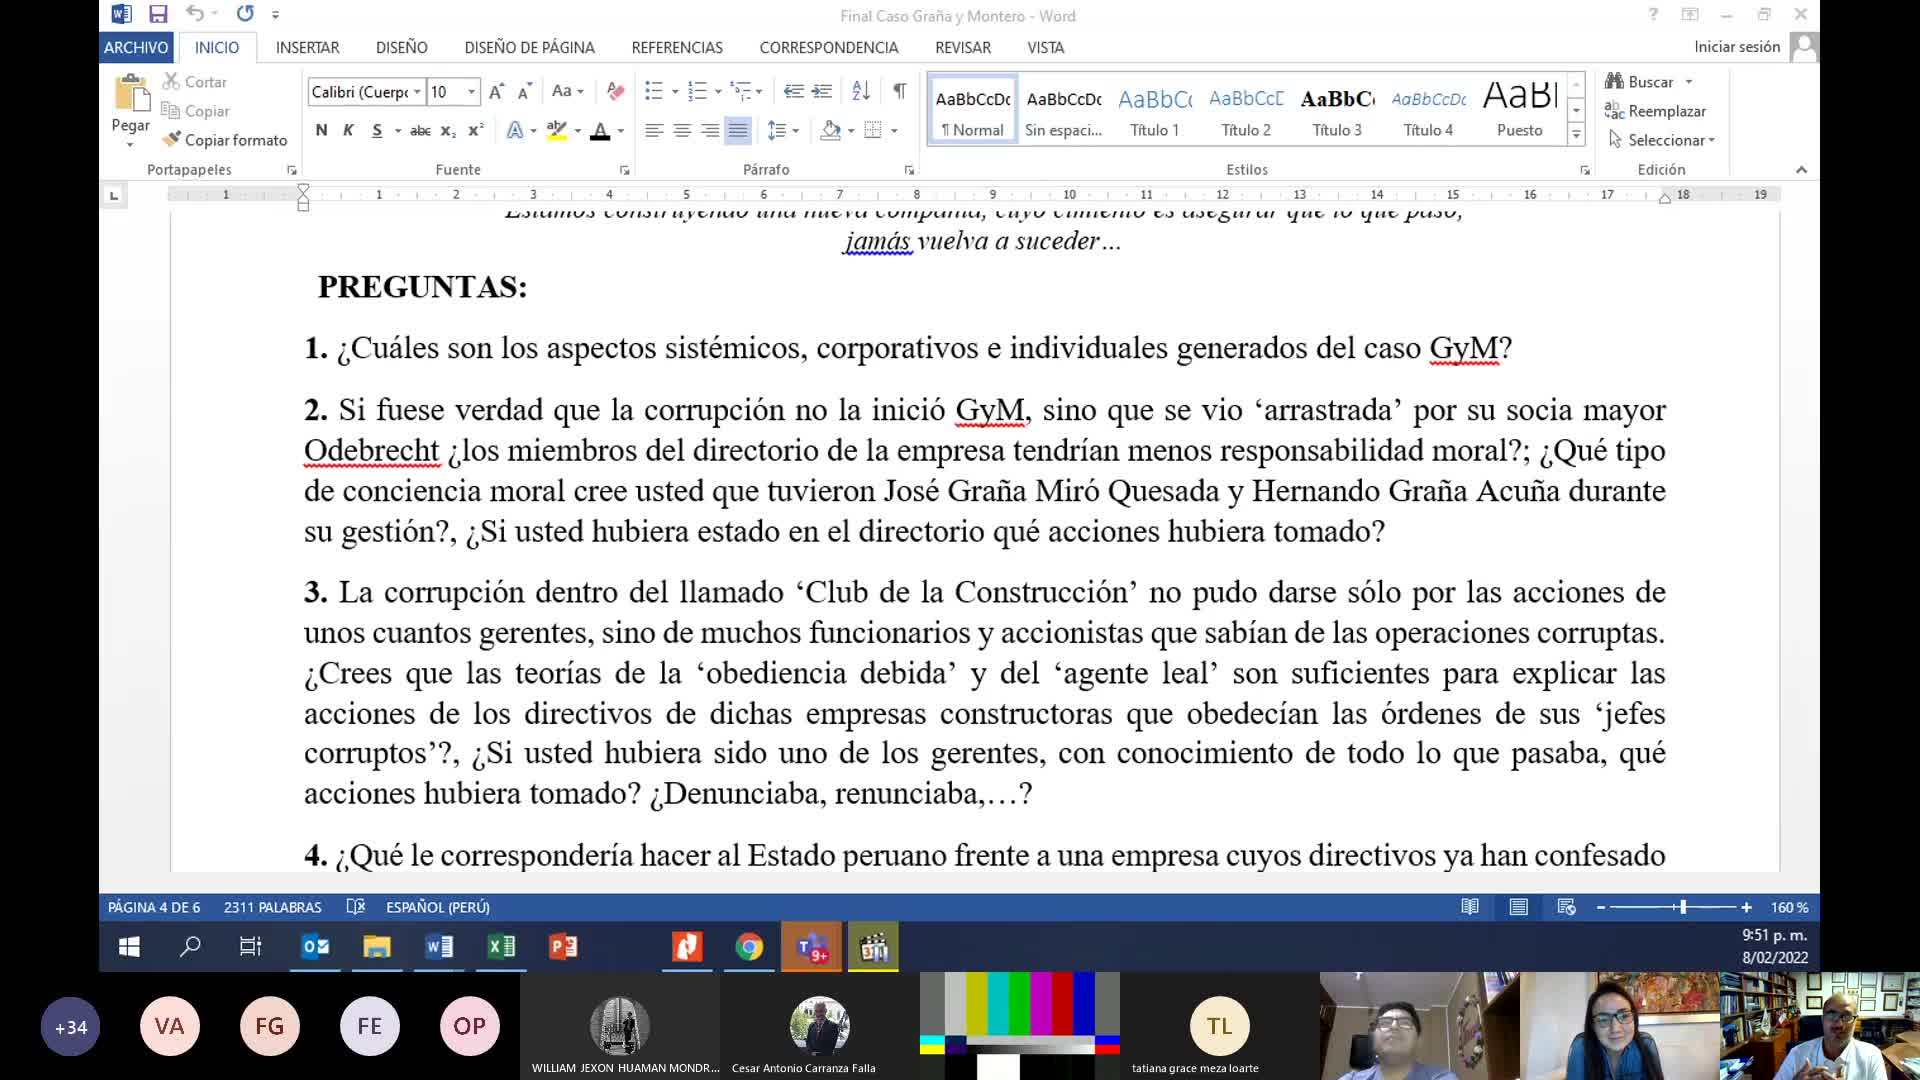Click the zoom slider in the status bar
The image size is (1920, 1080).
pyautogui.click(x=1673, y=907)
